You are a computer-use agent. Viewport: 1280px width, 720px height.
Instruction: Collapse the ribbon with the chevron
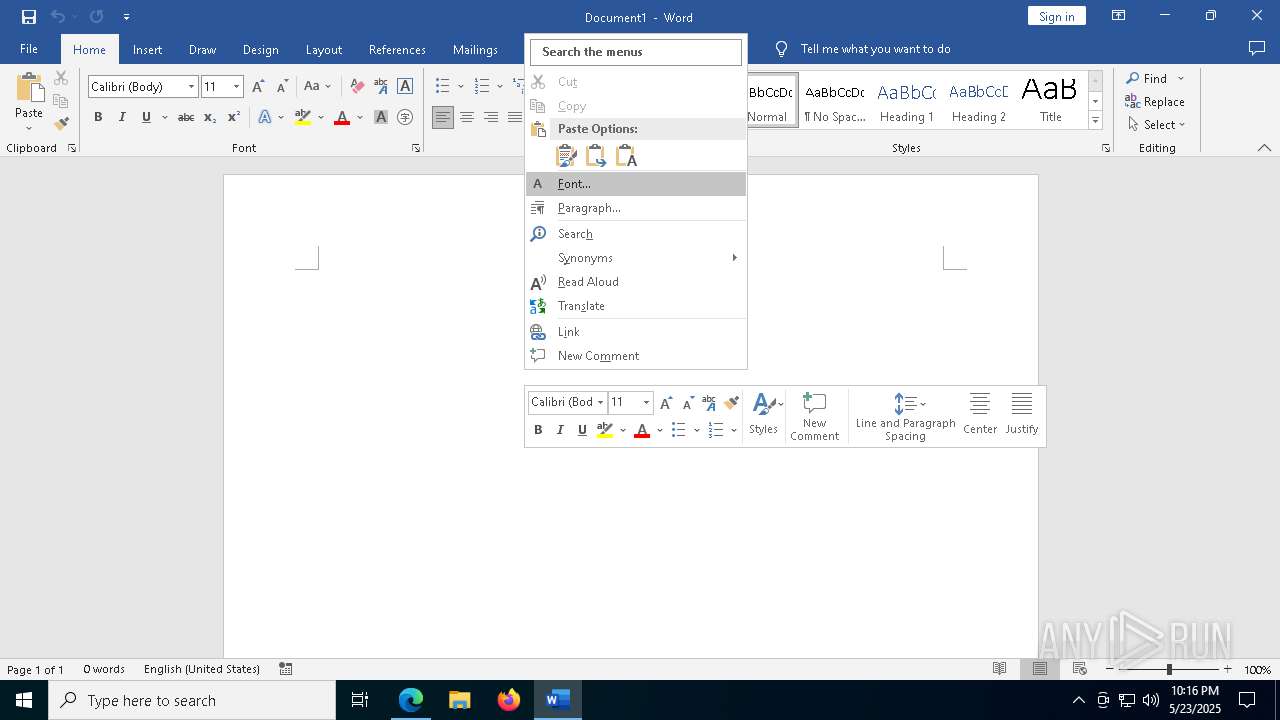[1264, 148]
